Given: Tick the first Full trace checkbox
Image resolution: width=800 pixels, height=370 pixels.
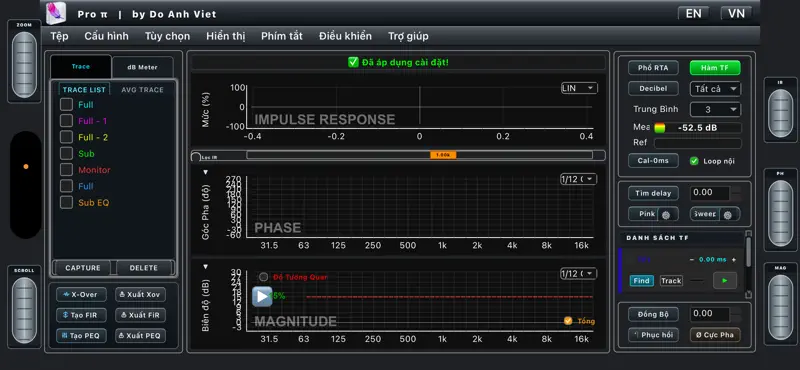Looking at the screenshot, I should coord(66,105).
